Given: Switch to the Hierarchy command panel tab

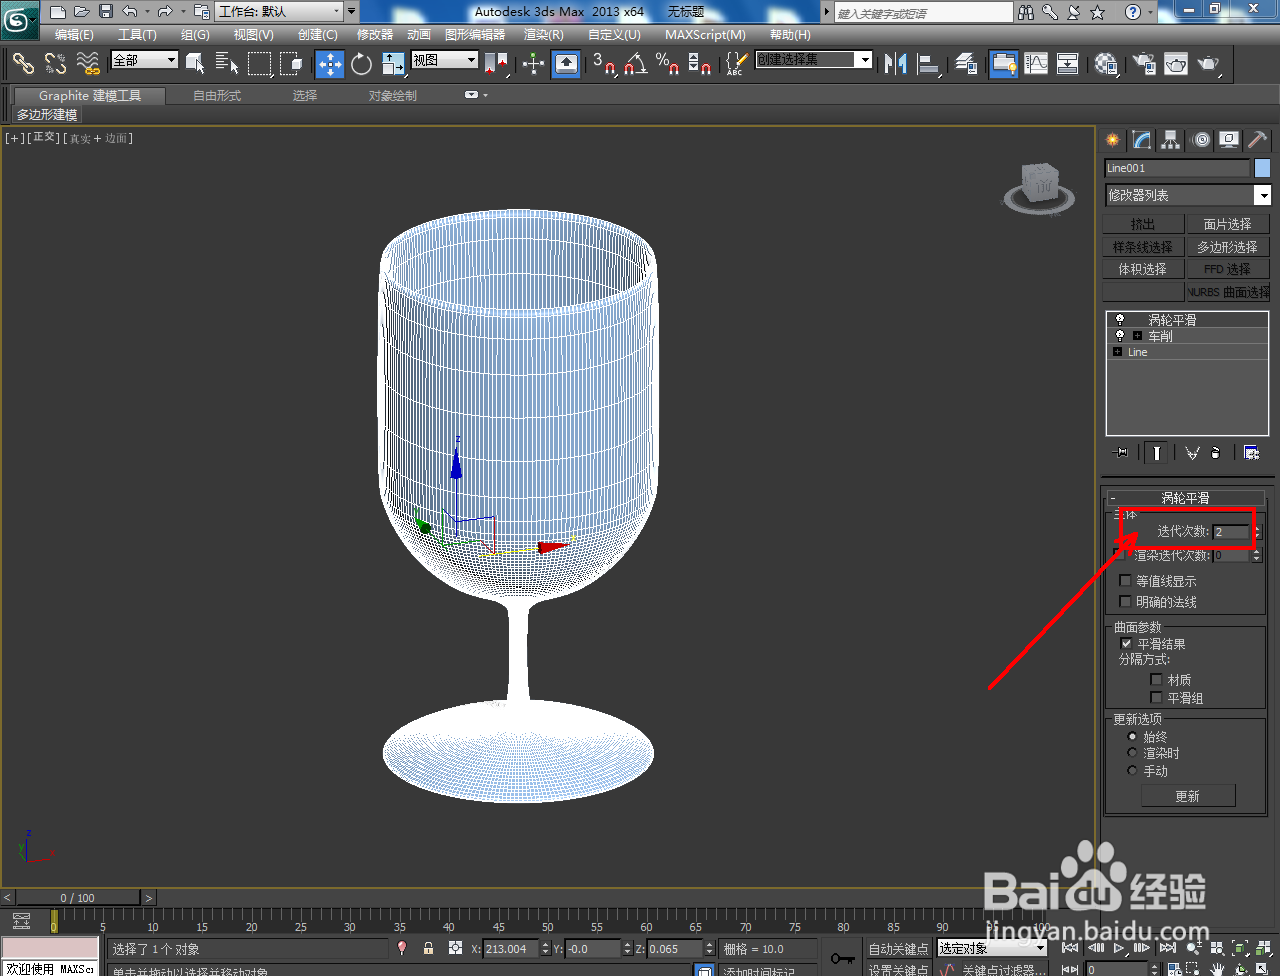Looking at the screenshot, I should (1171, 140).
